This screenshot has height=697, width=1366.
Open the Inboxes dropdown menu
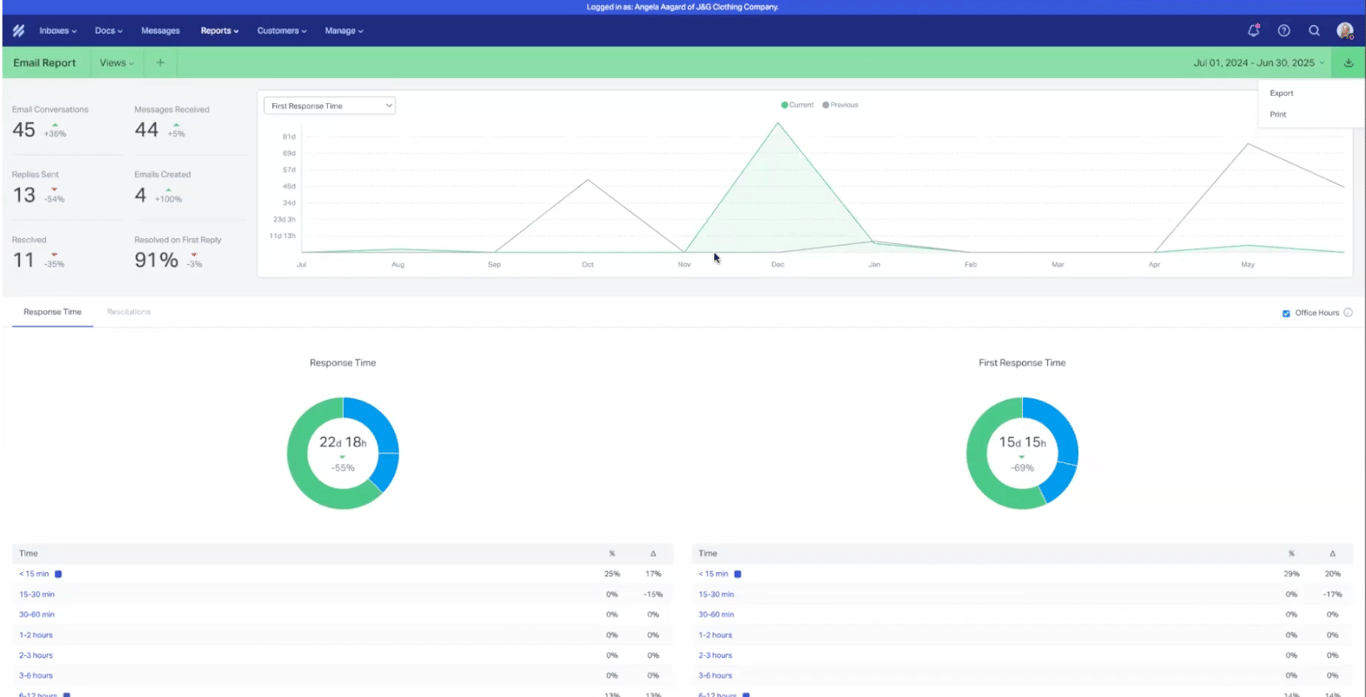pos(58,31)
